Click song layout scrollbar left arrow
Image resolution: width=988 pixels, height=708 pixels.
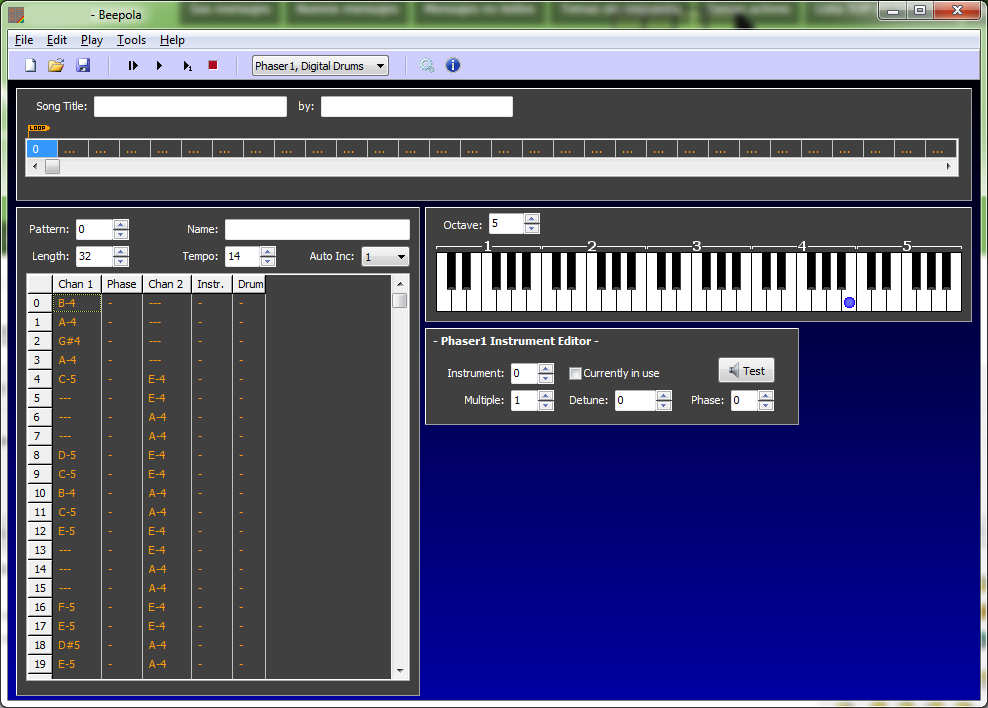pyautogui.click(x=35, y=167)
